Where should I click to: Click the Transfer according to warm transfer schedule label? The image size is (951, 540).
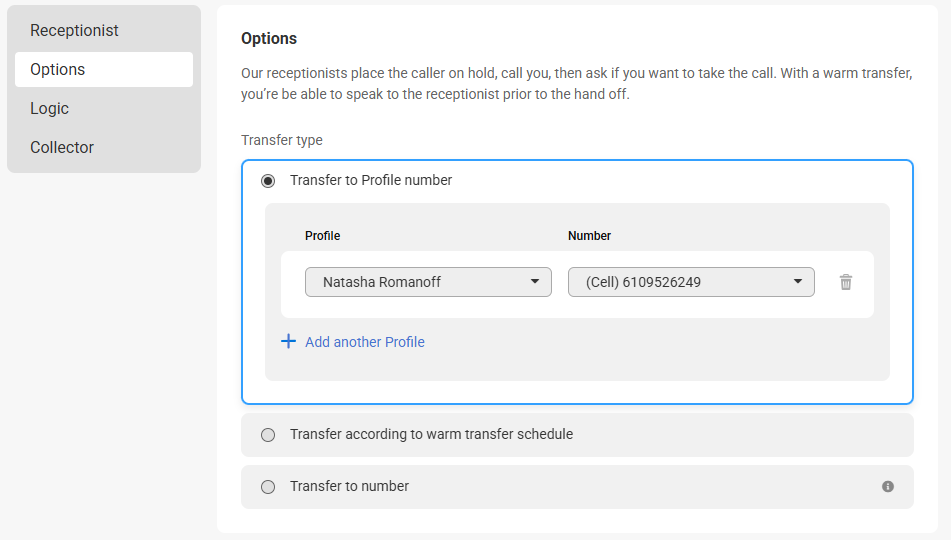click(x=431, y=434)
